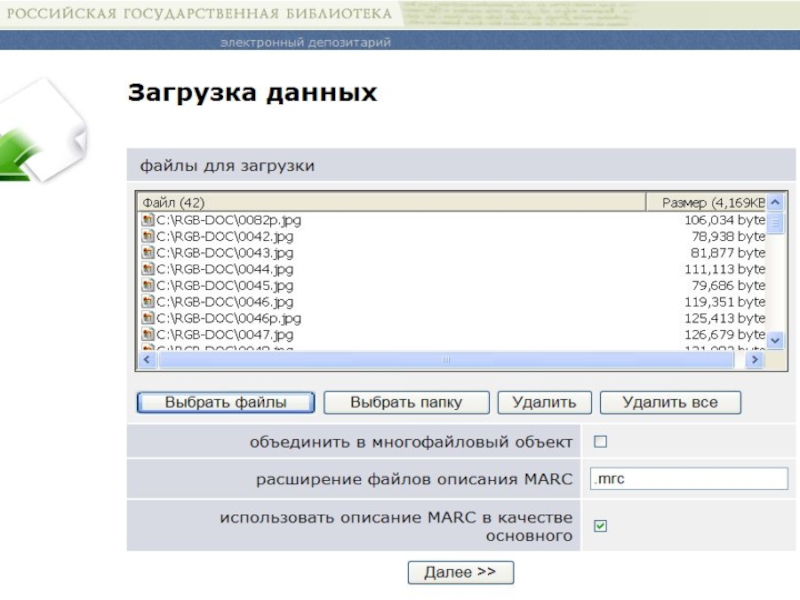800x600 pixels.
Task: Click the size value '111,113 byte'
Action: [x=724, y=269]
